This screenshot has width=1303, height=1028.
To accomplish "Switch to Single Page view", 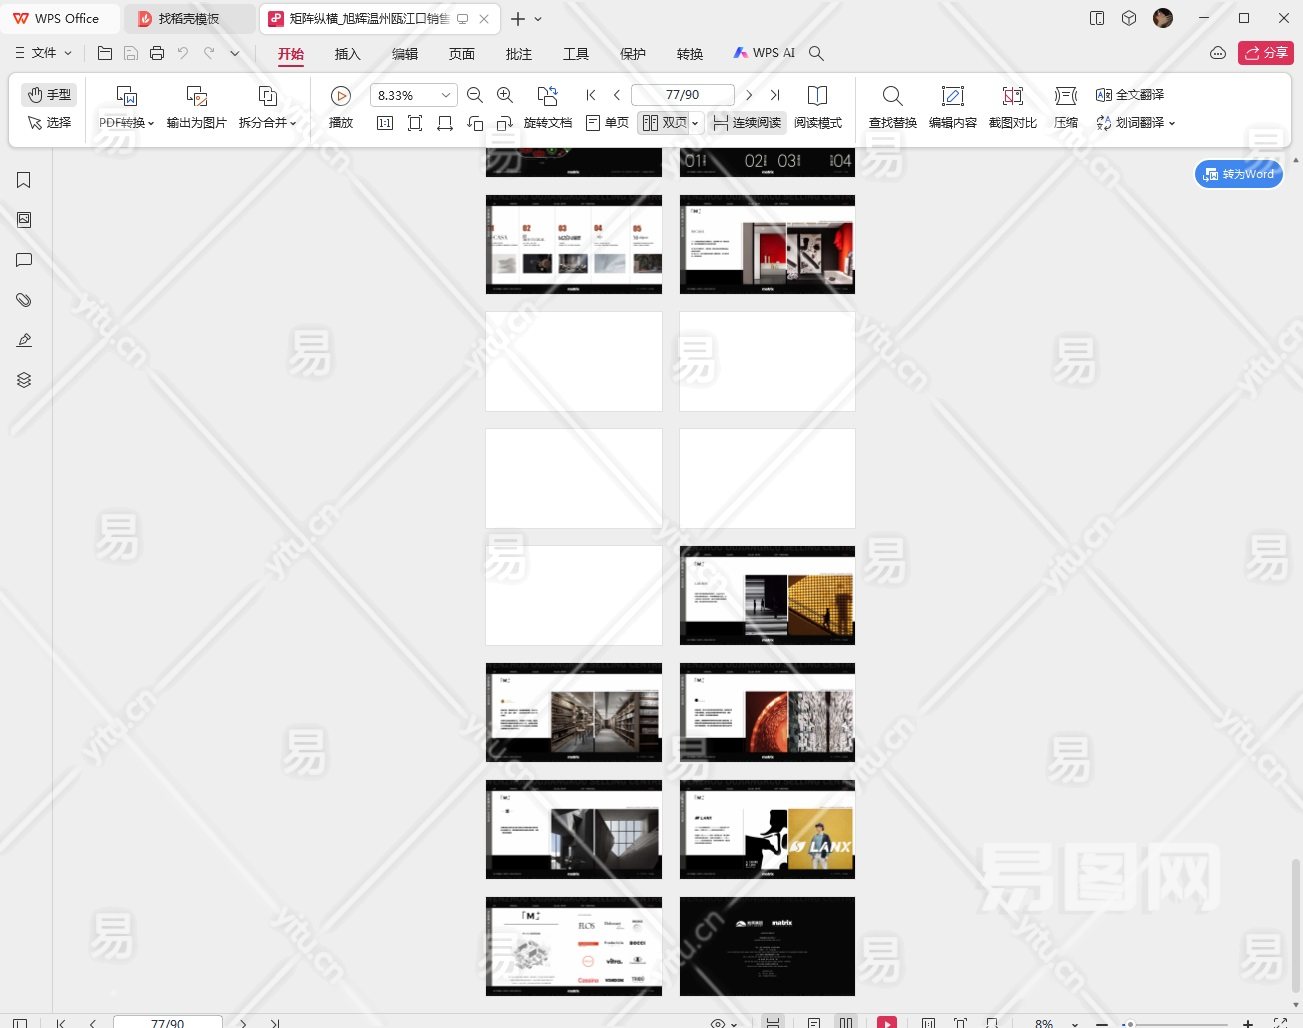I will pos(607,123).
